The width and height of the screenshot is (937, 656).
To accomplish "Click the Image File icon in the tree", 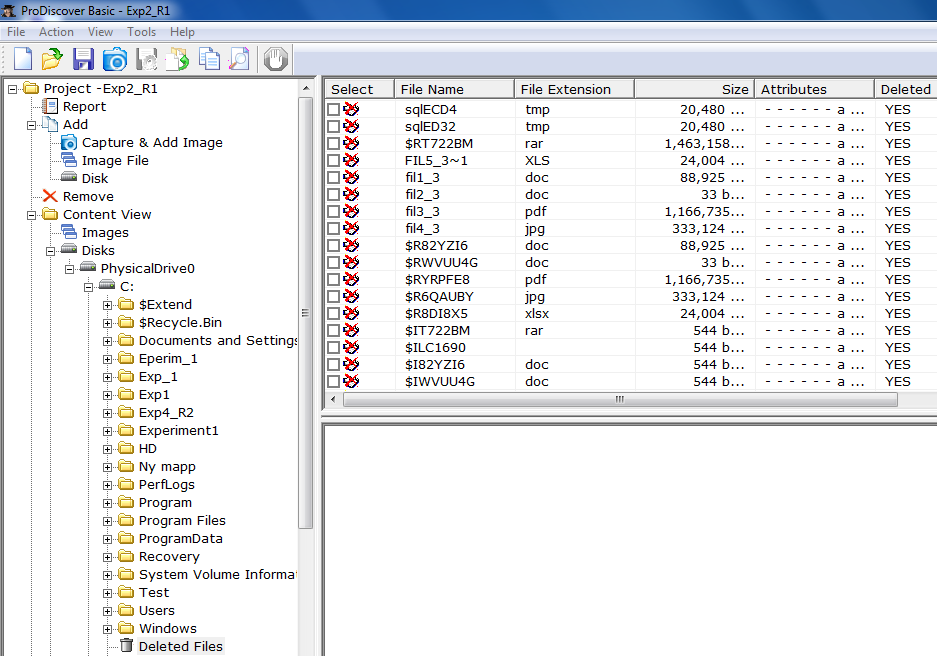I will [x=69, y=160].
